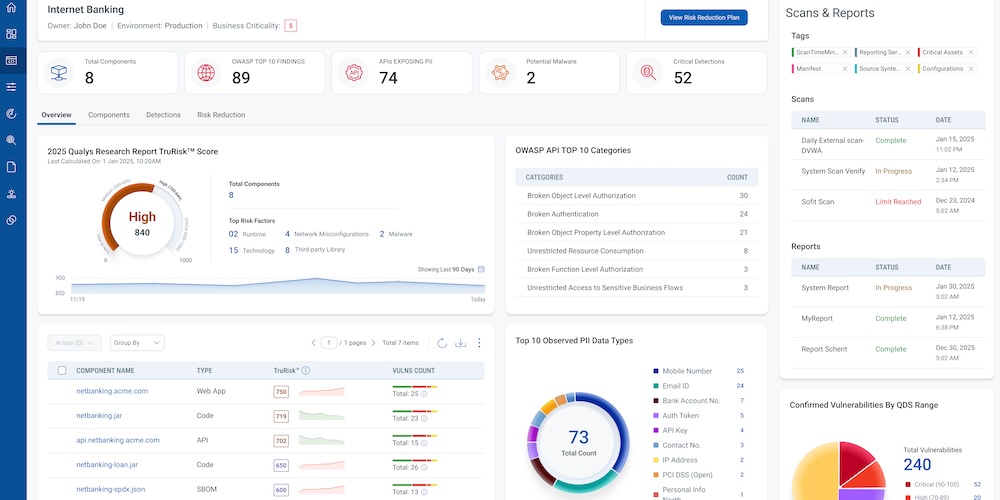Select the code window icon in sidebar

pos(11,61)
